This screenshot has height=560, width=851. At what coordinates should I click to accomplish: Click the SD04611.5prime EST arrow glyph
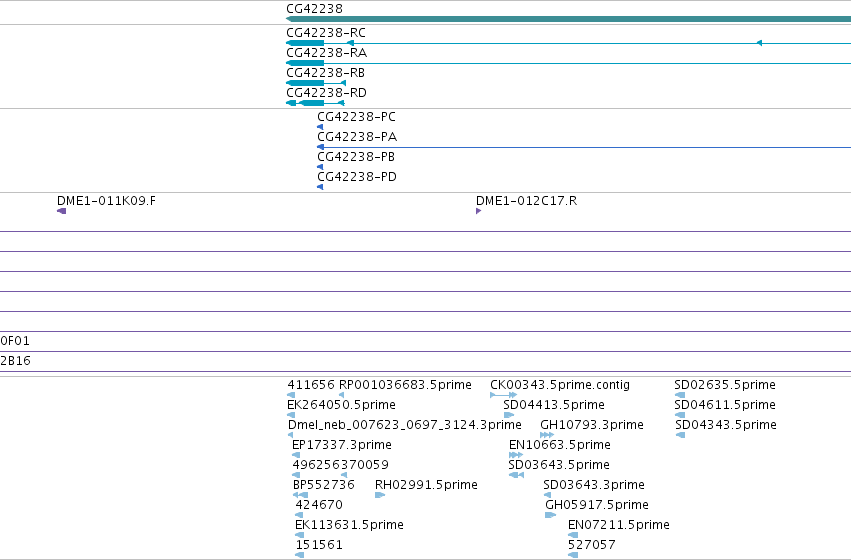click(x=679, y=415)
